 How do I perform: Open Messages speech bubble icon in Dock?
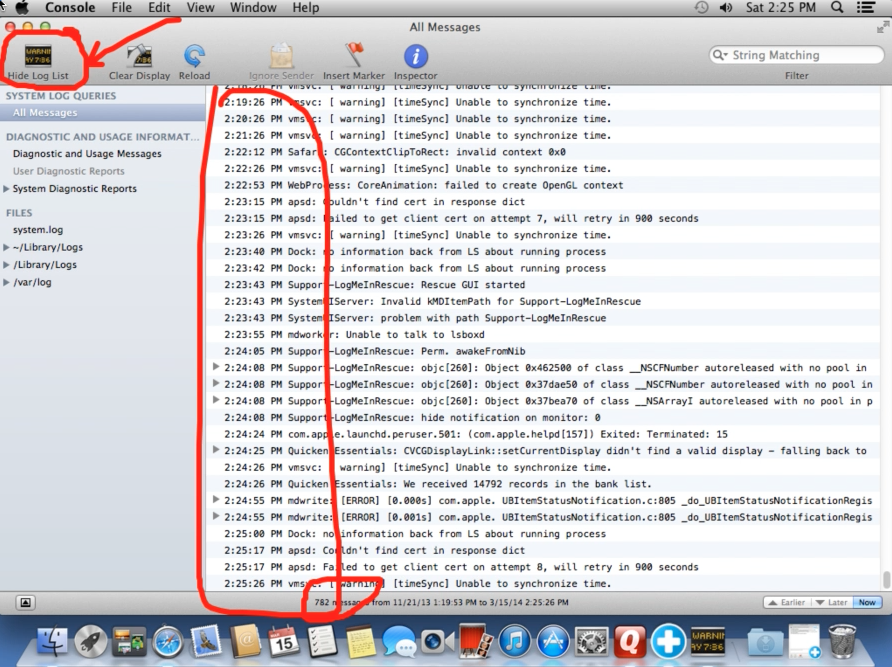tap(399, 641)
